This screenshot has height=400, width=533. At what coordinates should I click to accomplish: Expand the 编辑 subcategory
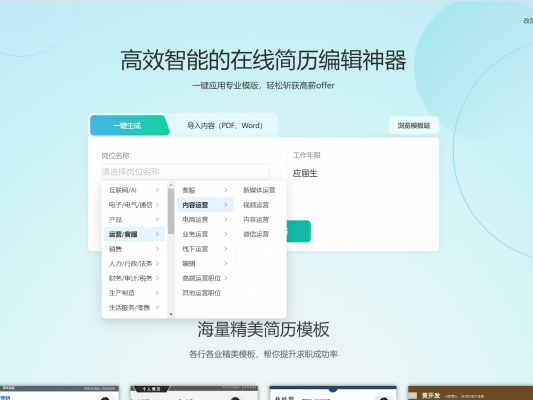click(x=205, y=263)
